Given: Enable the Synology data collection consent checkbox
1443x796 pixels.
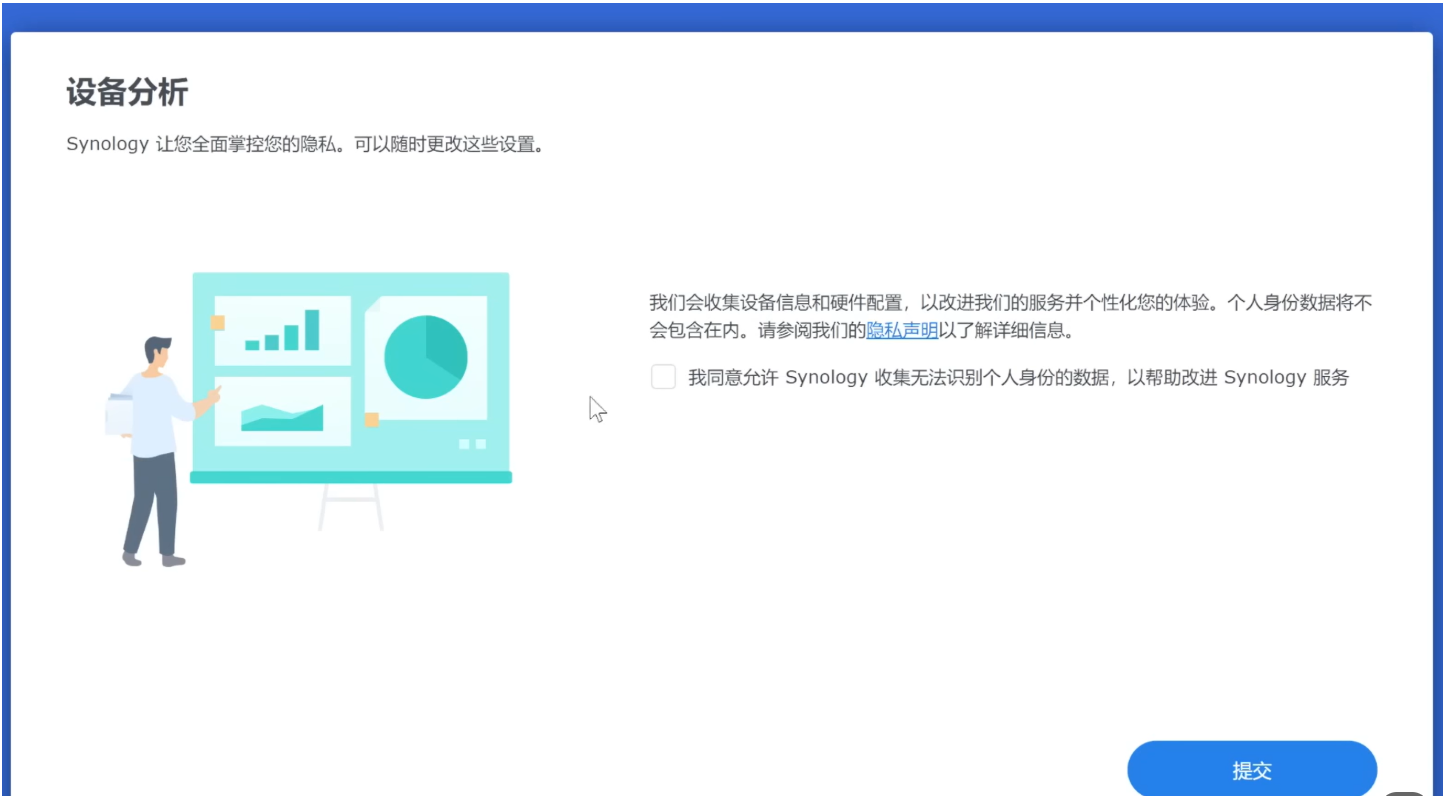Looking at the screenshot, I should click(x=663, y=377).
